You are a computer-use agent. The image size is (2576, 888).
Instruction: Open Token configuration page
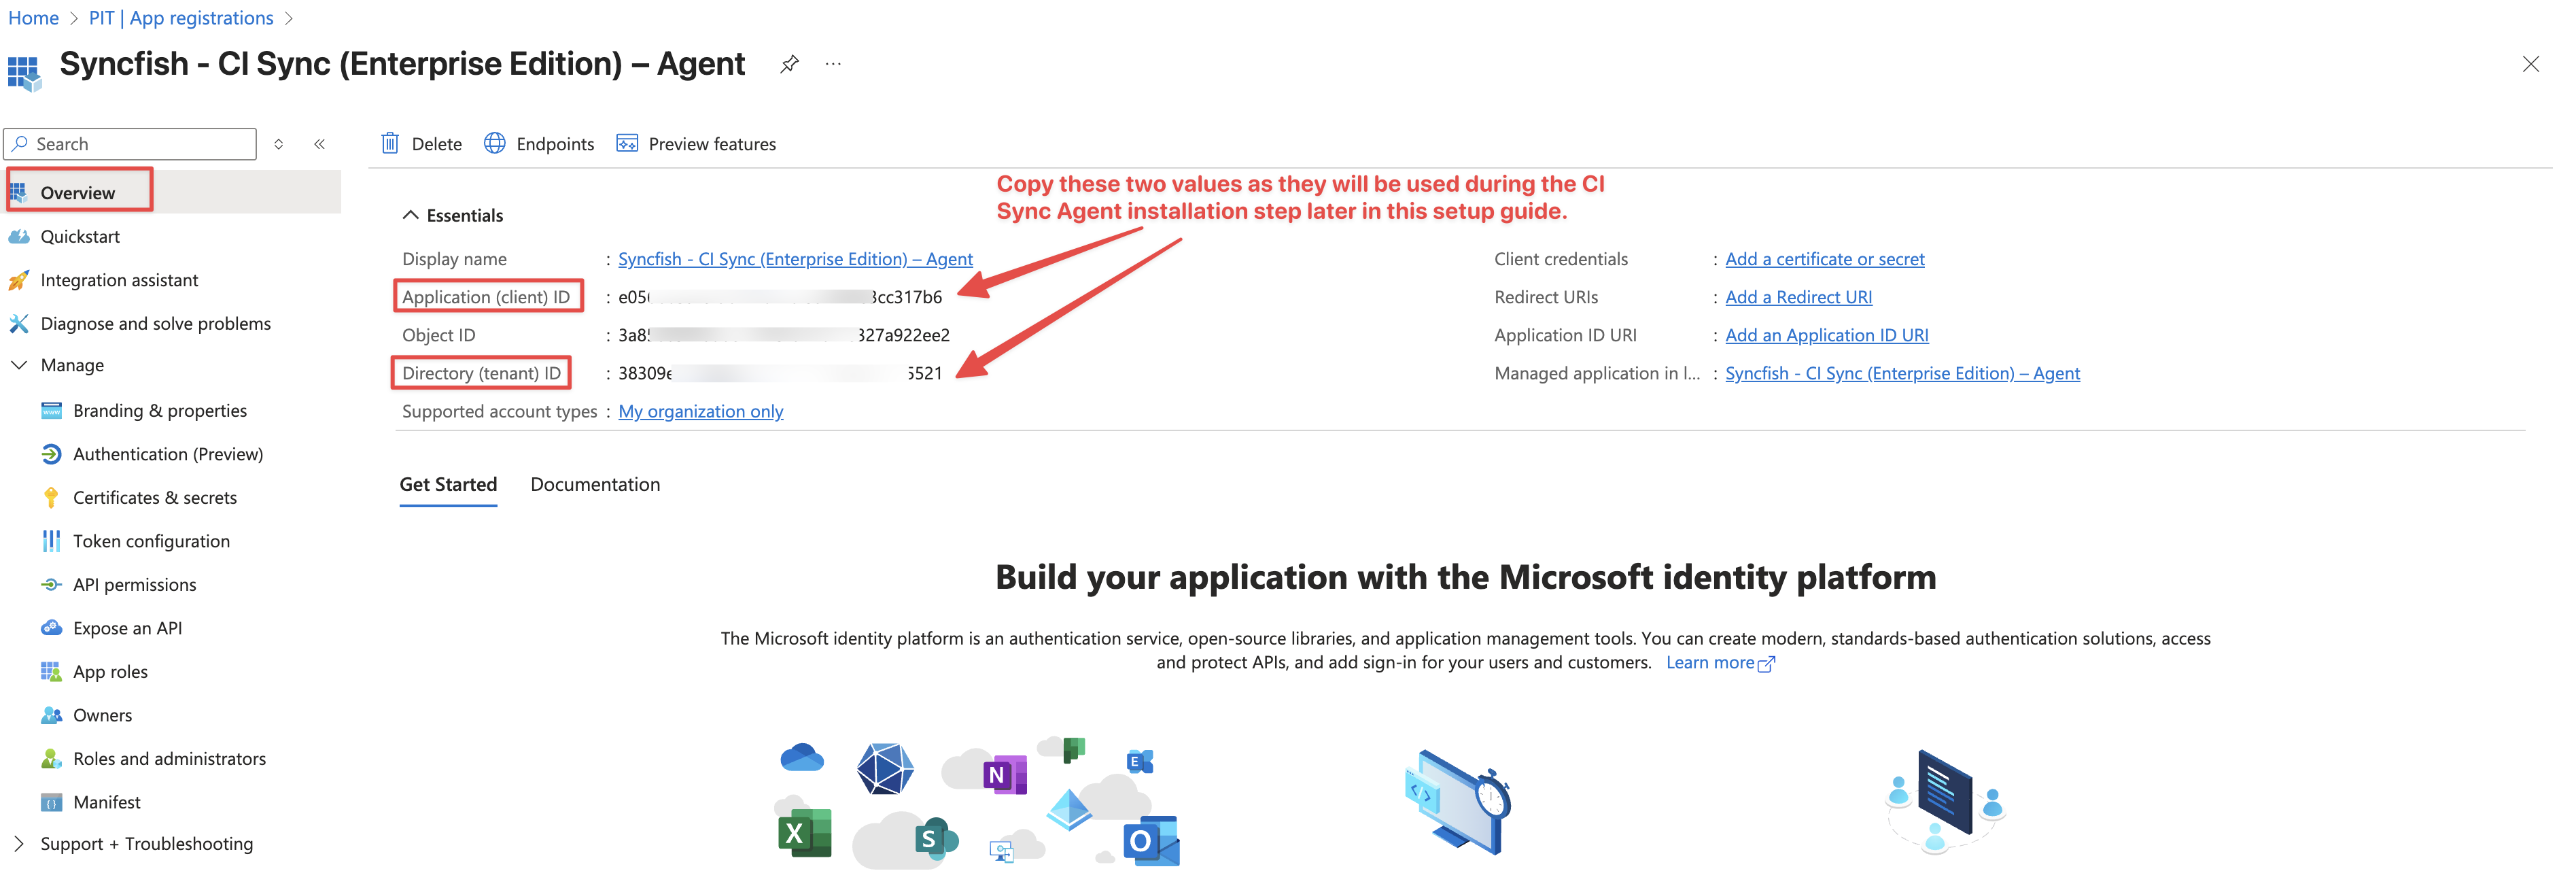pos(151,542)
